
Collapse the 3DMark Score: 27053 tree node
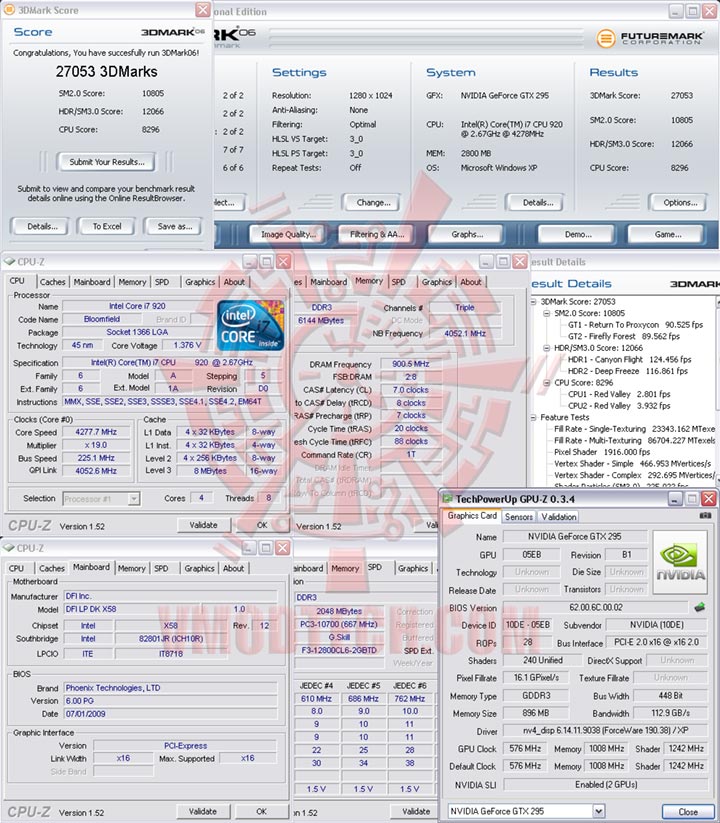click(x=533, y=302)
